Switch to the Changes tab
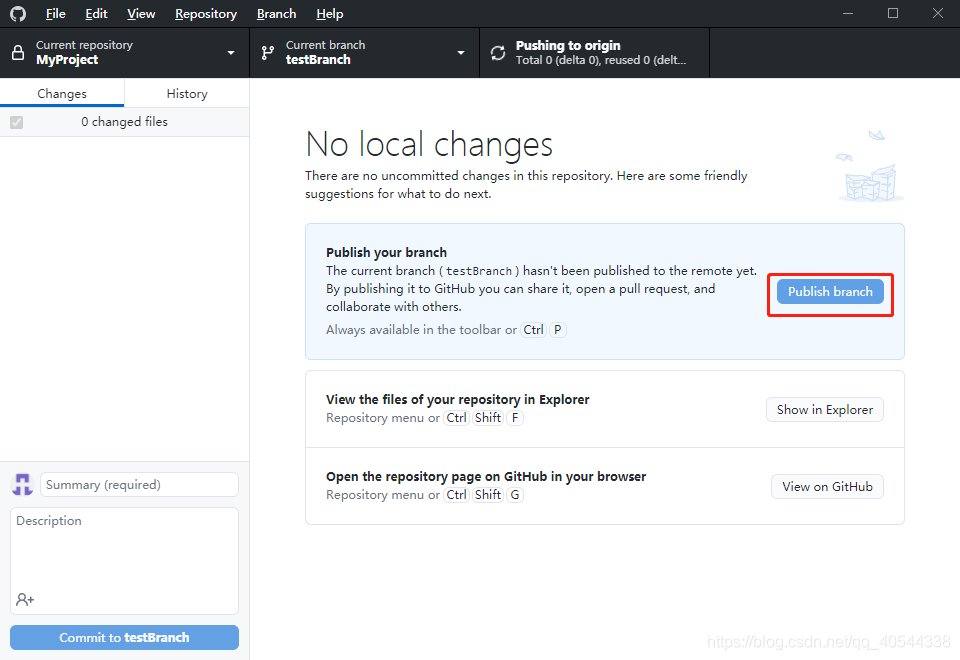The height and width of the screenshot is (660, 960). click(62, 93)
